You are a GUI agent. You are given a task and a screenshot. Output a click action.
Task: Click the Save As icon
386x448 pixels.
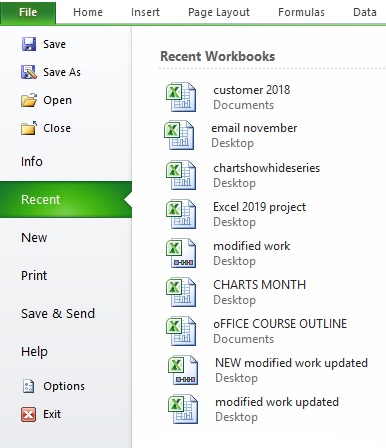pos(29,72)
